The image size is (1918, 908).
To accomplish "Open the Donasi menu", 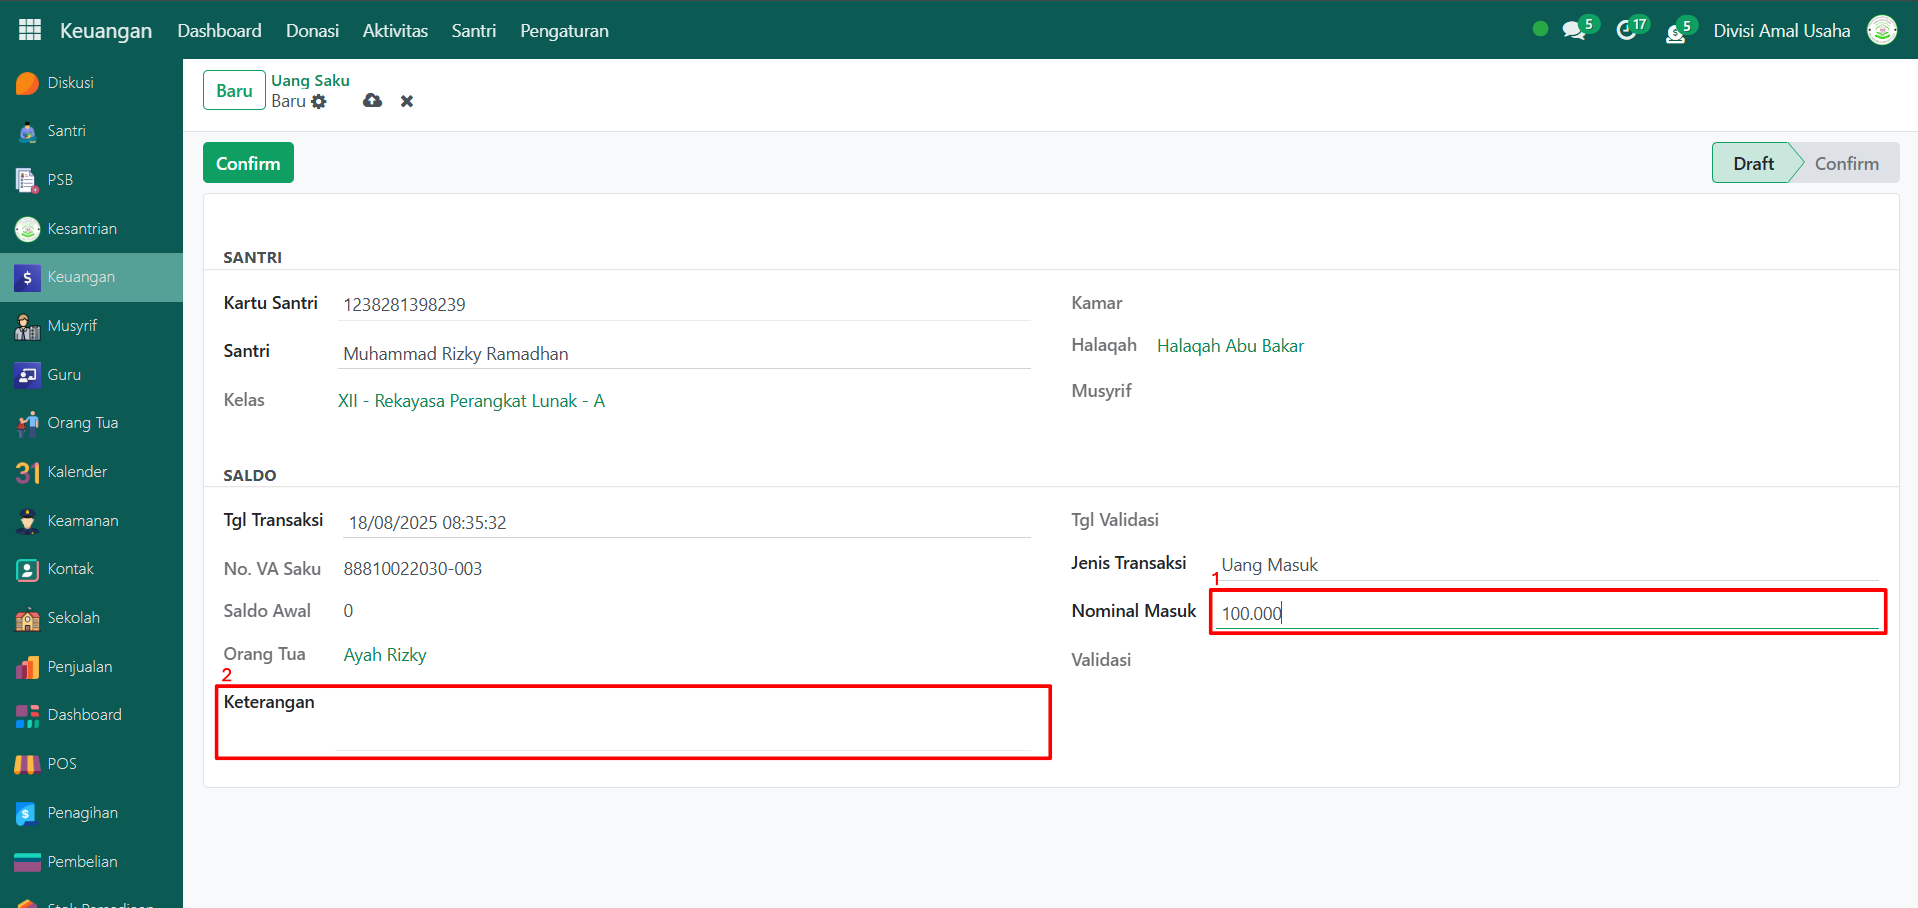I will tap(312, 31).
